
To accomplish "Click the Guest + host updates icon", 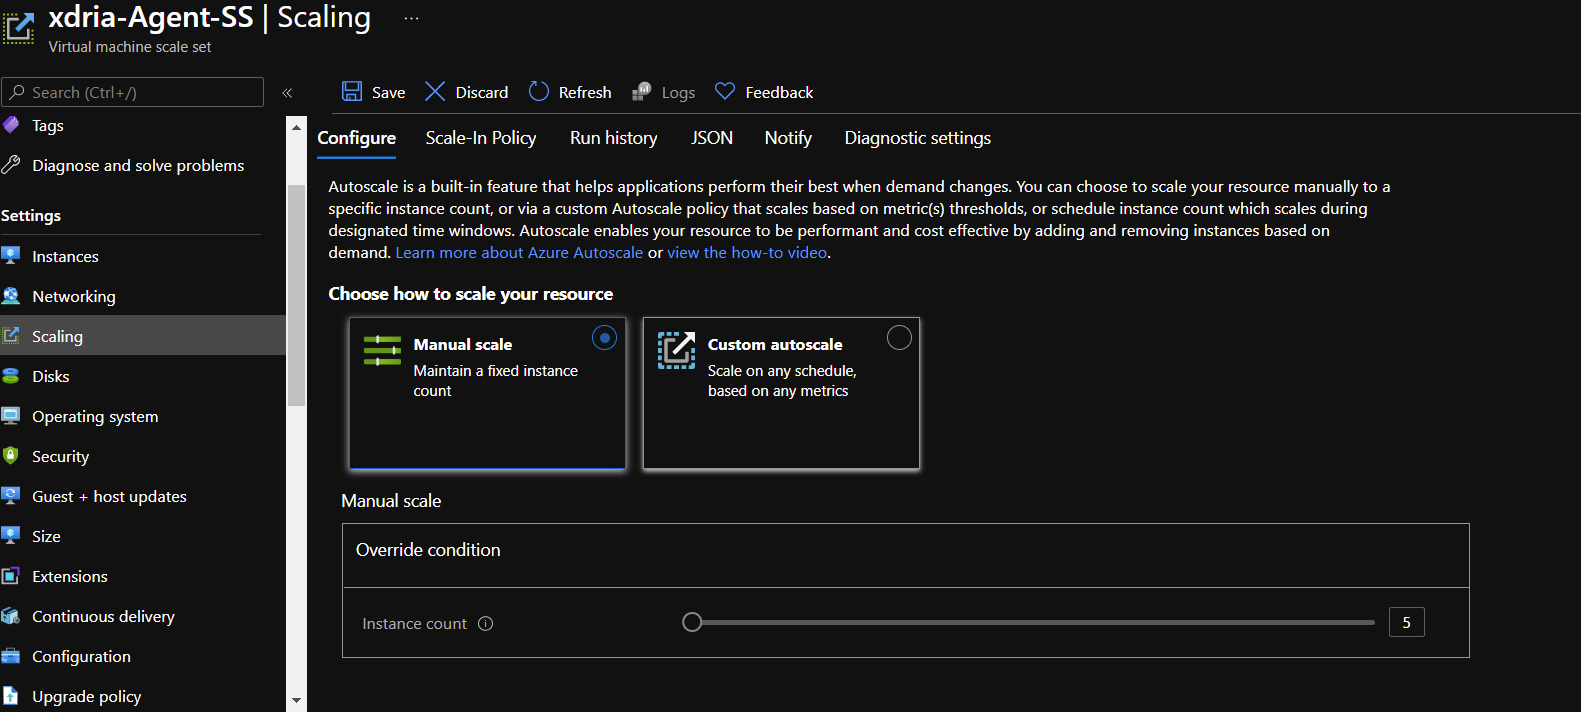I will pyautogui.click(x=11, y=495).
